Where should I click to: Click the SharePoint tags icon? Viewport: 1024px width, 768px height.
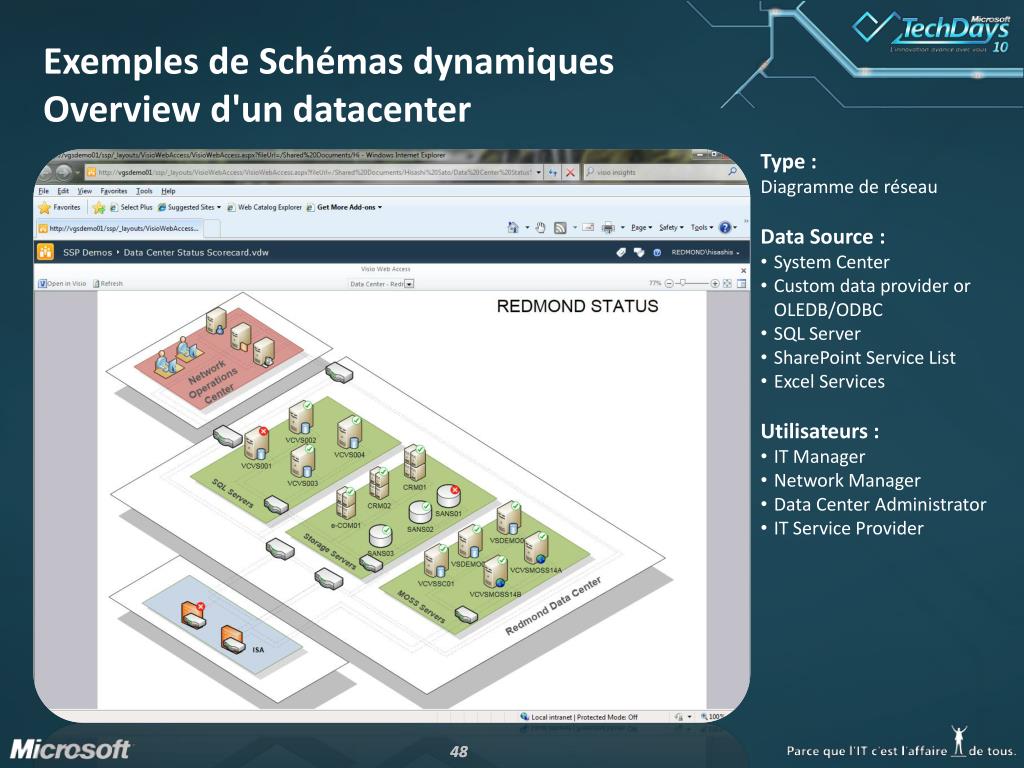[x=621, y=252]
